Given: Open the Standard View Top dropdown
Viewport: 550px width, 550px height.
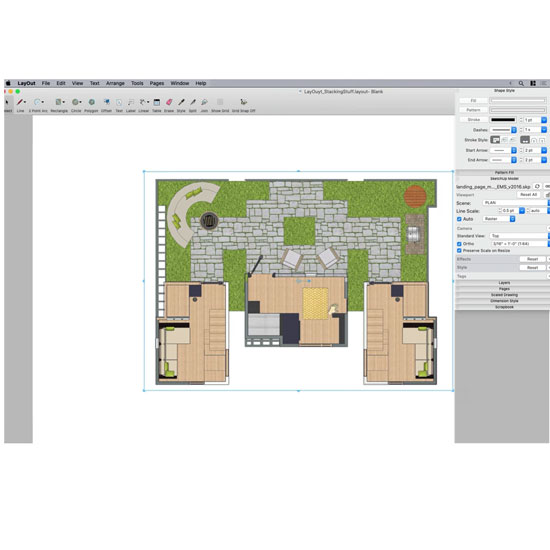Looking at the screenshot, I should (519, 236).
